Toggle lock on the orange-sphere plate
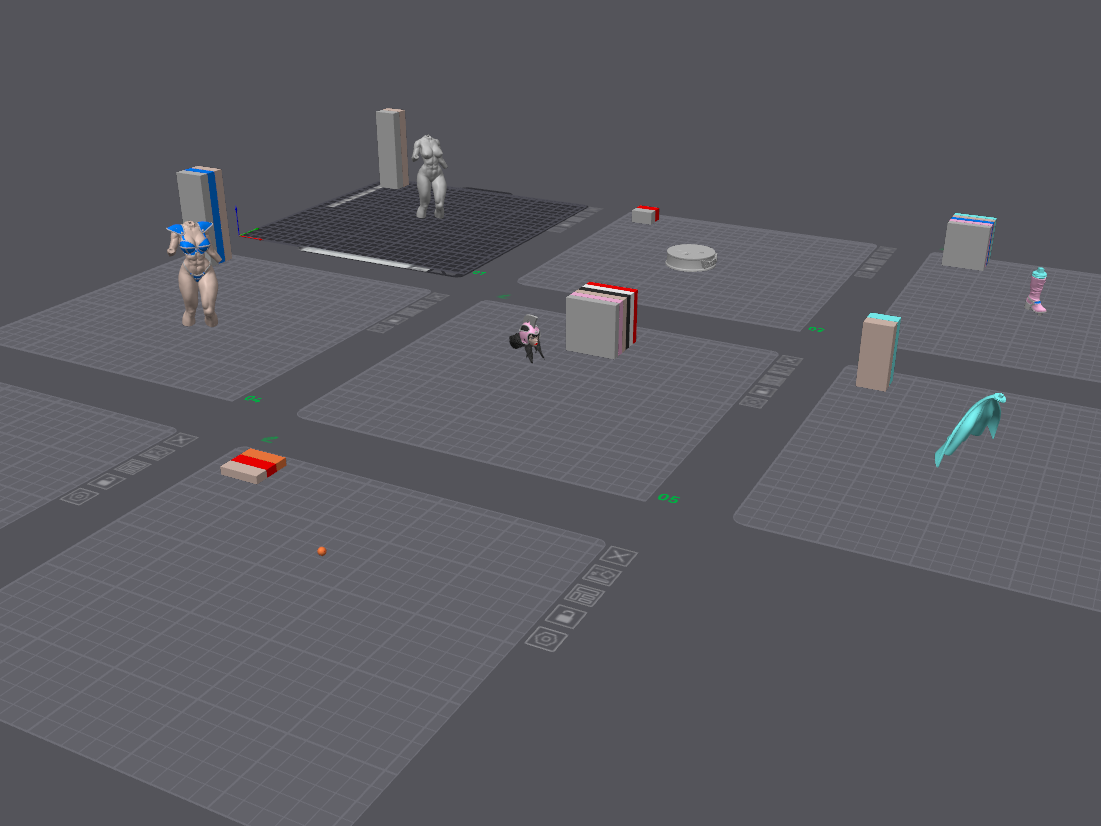This screenshot has height=826, width=1101. click(566, 617)
